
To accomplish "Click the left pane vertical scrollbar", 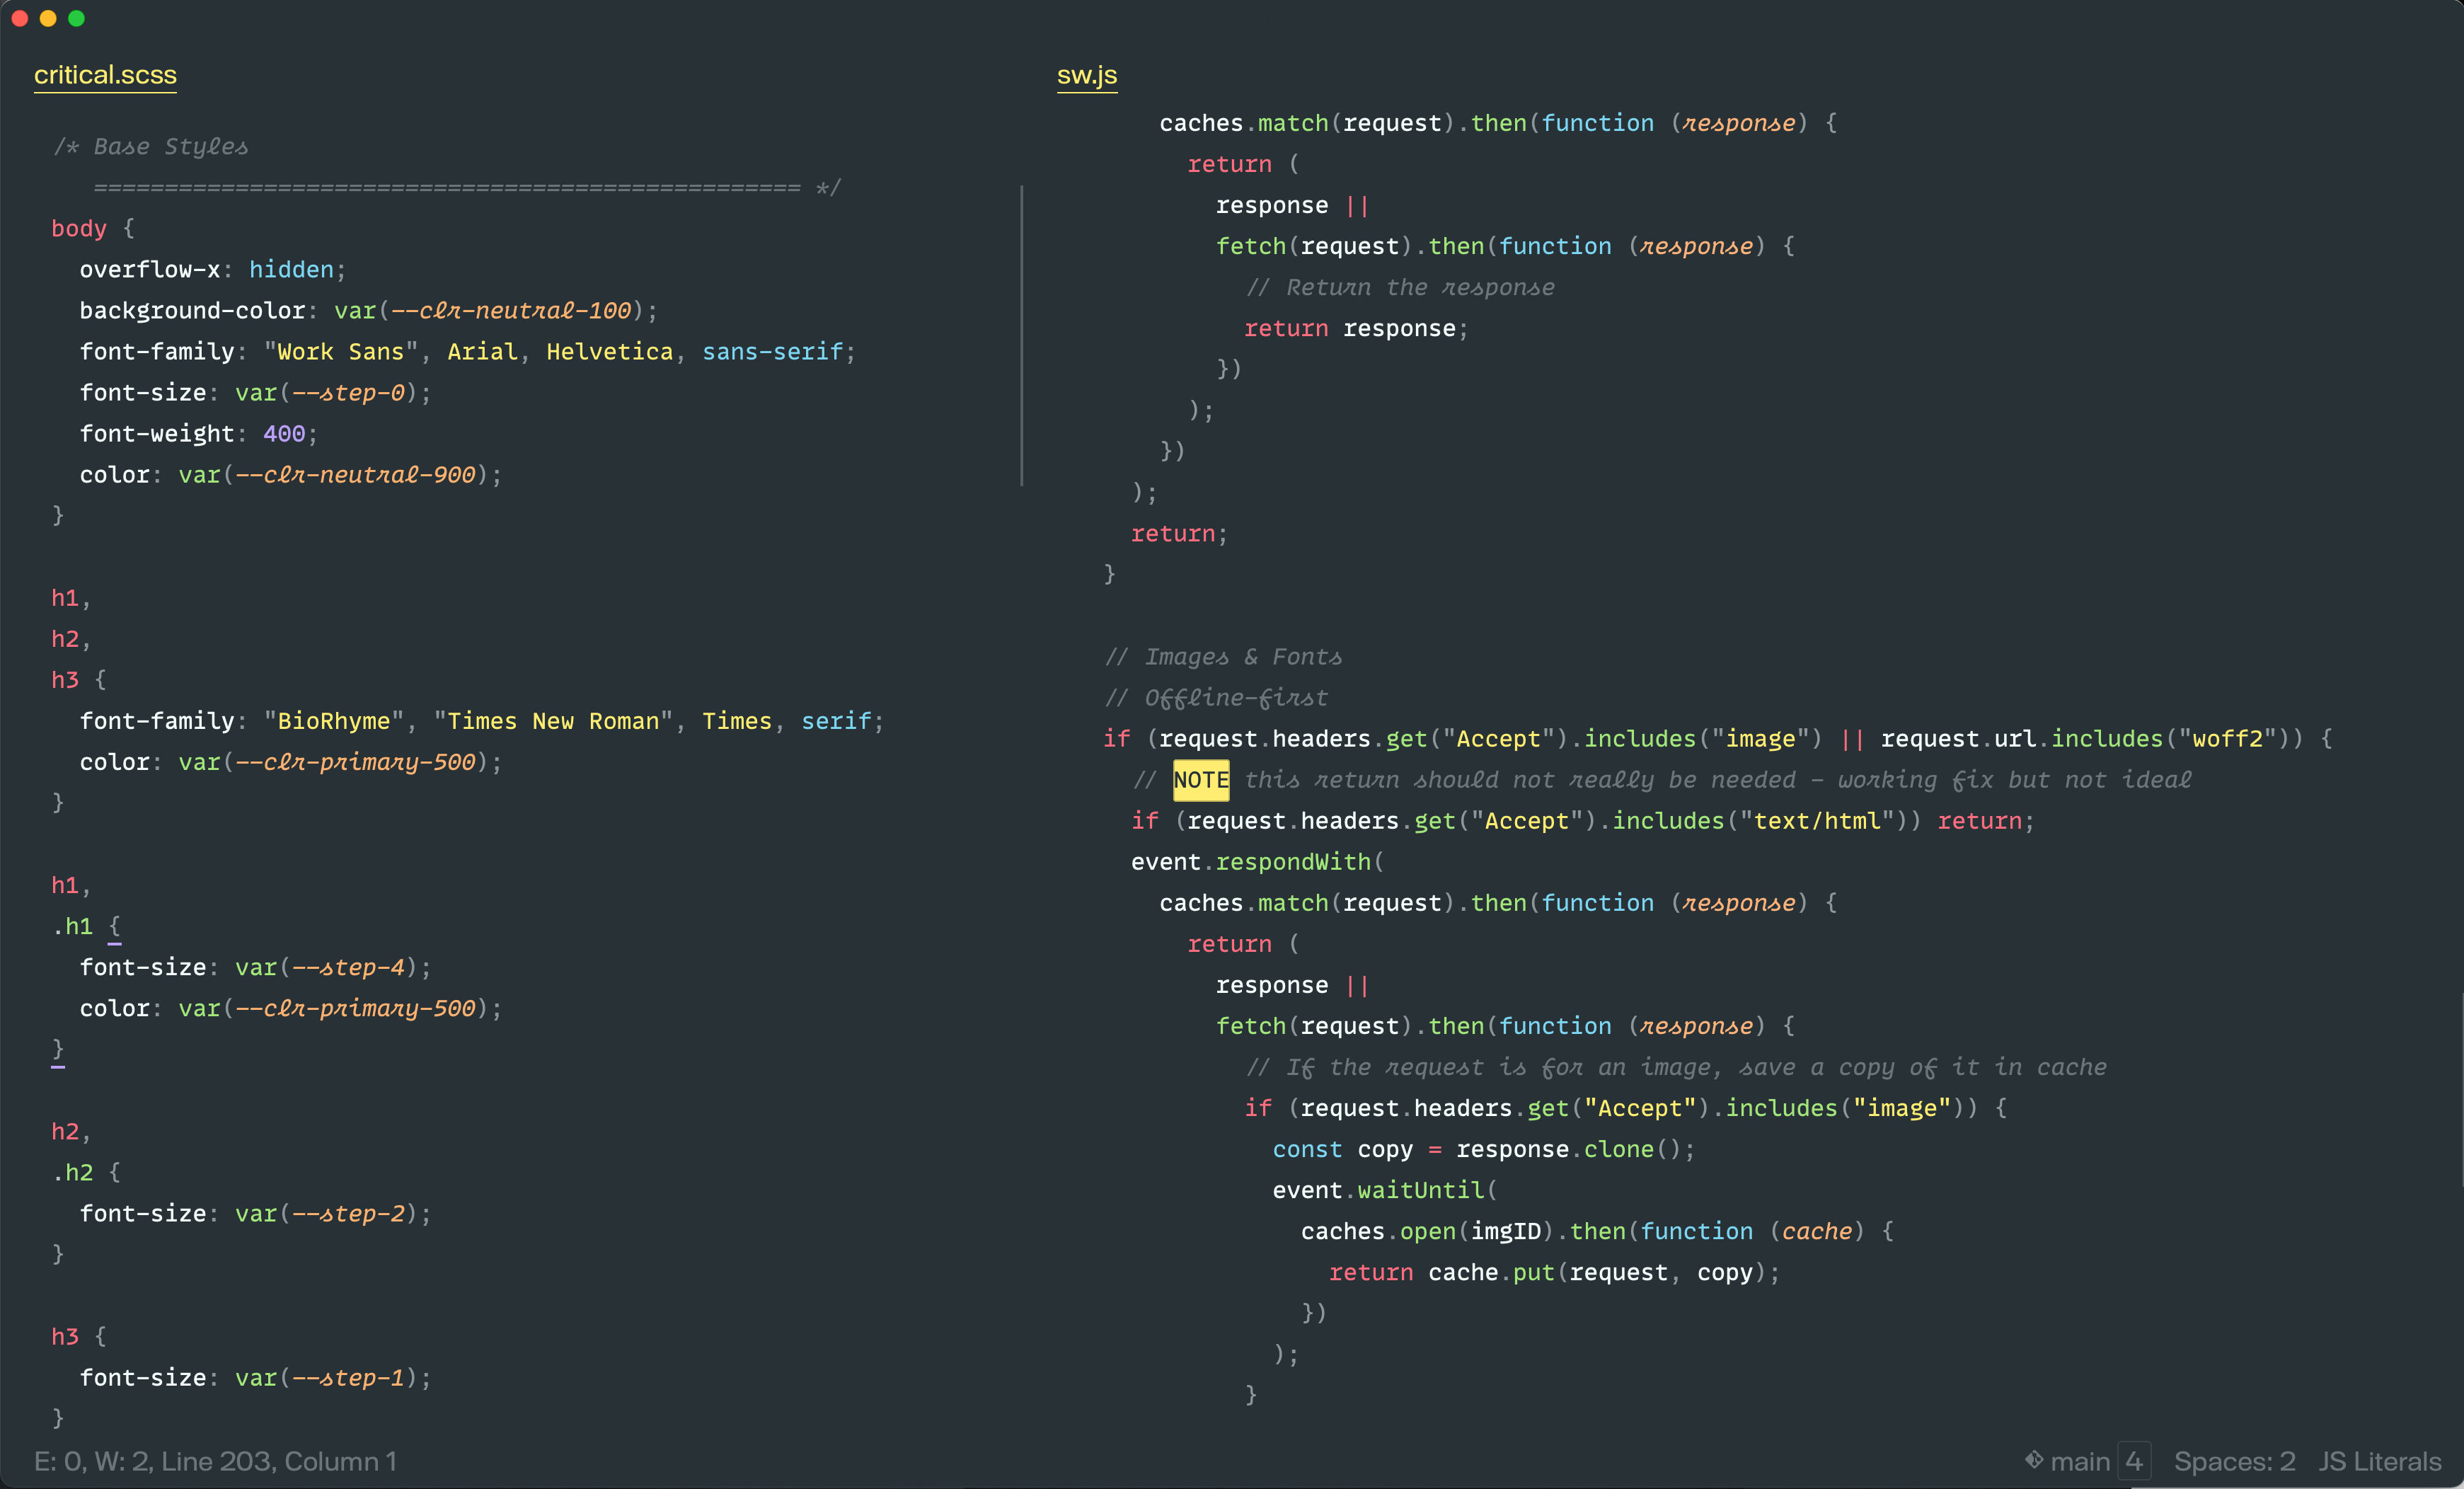I will click(x=1021, y=335).
